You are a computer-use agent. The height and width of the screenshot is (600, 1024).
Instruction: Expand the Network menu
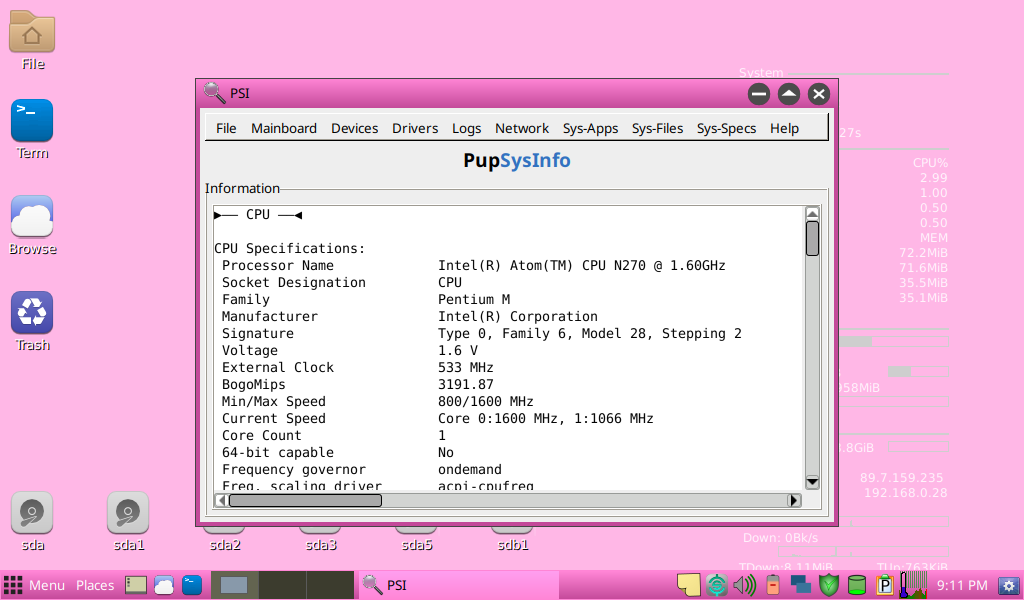[522, 128]
